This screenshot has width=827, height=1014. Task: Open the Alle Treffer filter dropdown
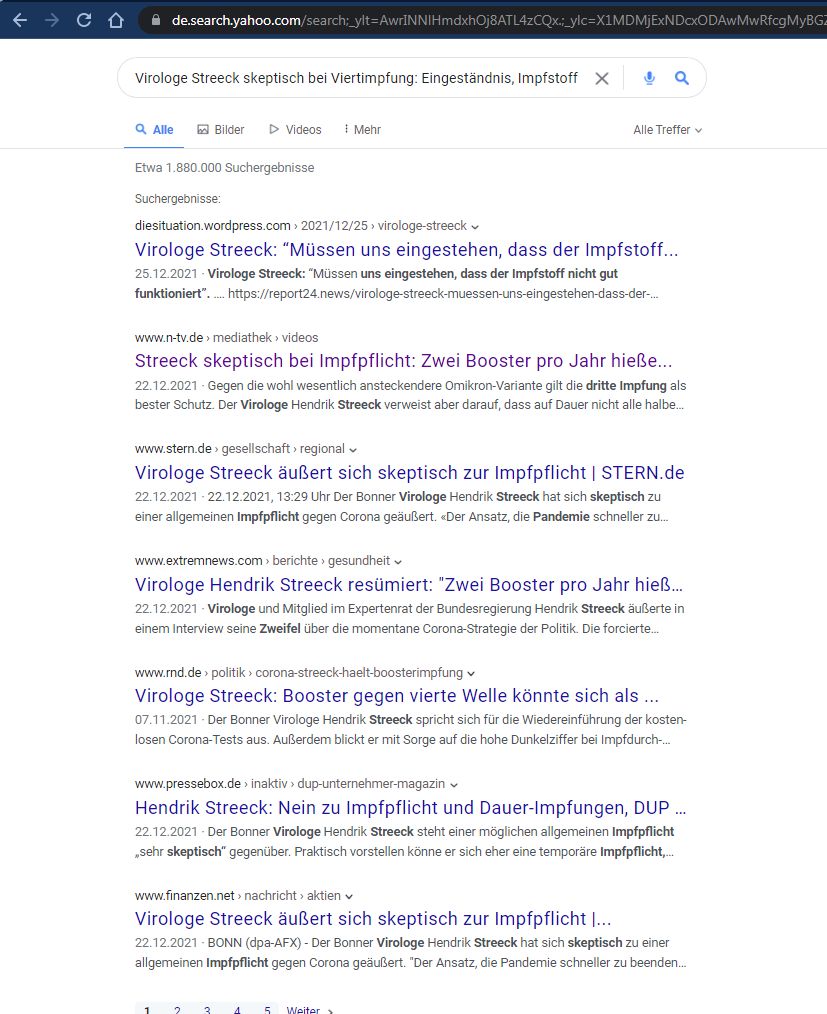pos(667,130)
